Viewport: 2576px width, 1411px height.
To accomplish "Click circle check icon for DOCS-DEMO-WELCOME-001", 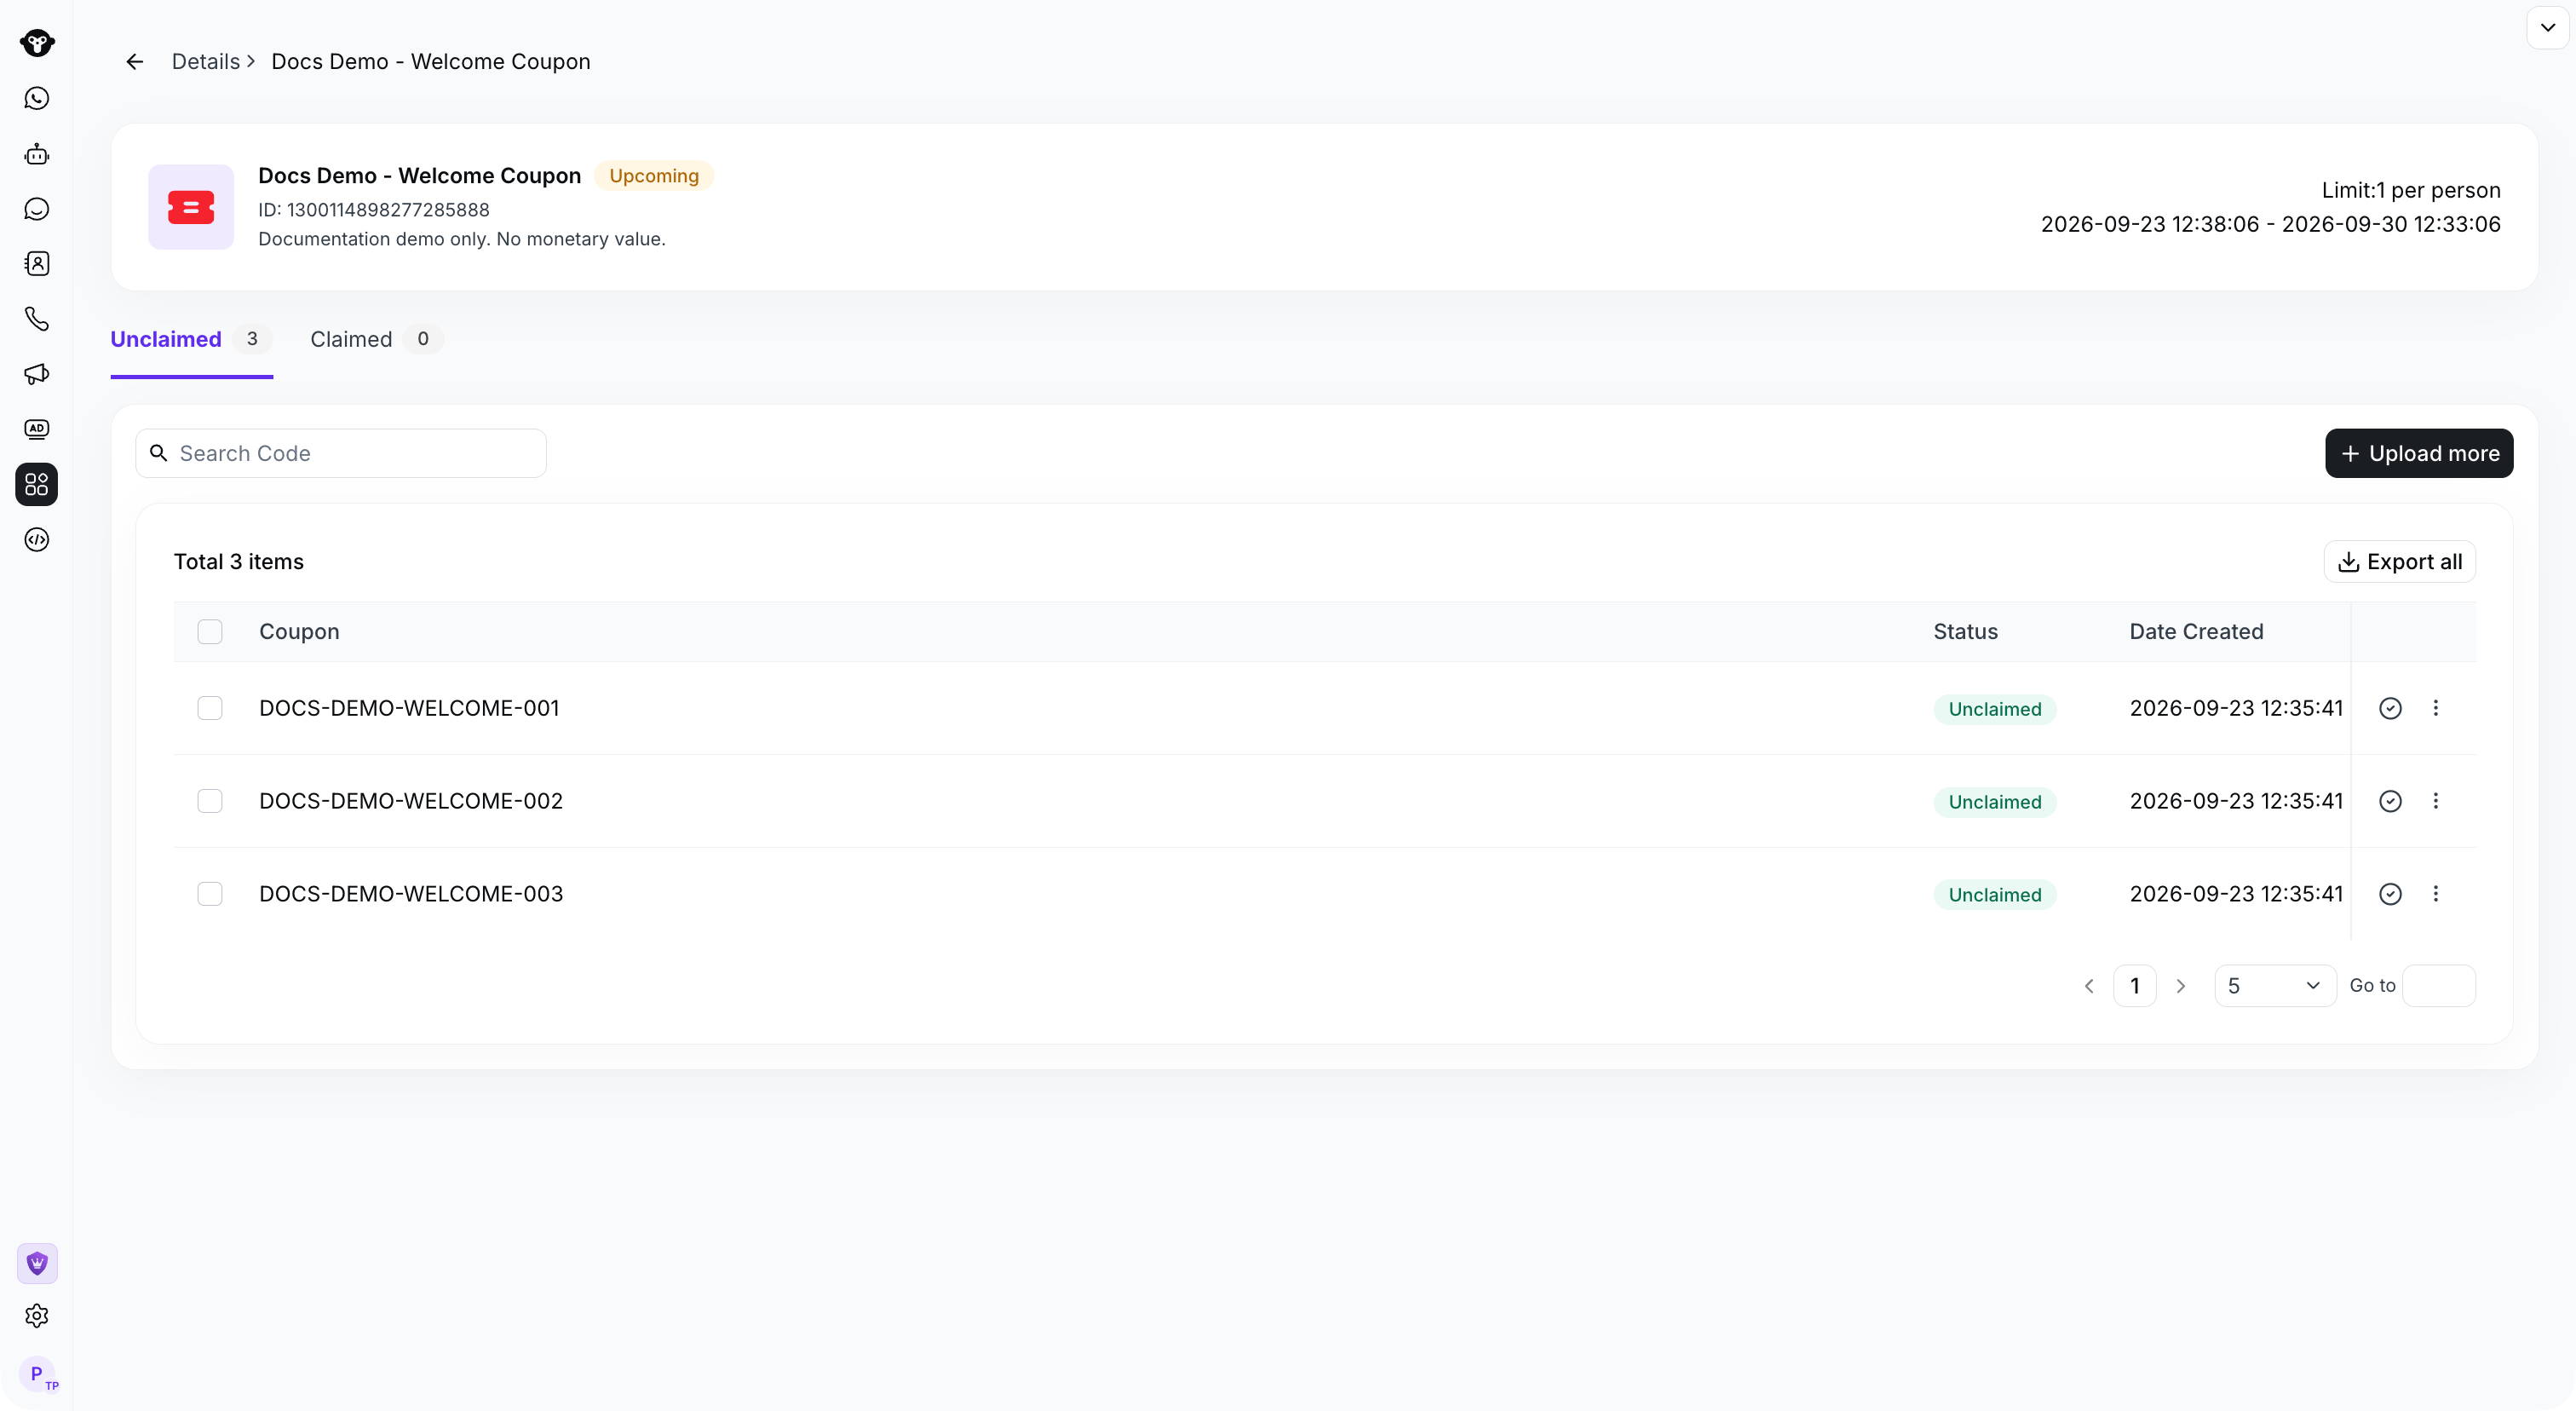I will coord(2390,708).
